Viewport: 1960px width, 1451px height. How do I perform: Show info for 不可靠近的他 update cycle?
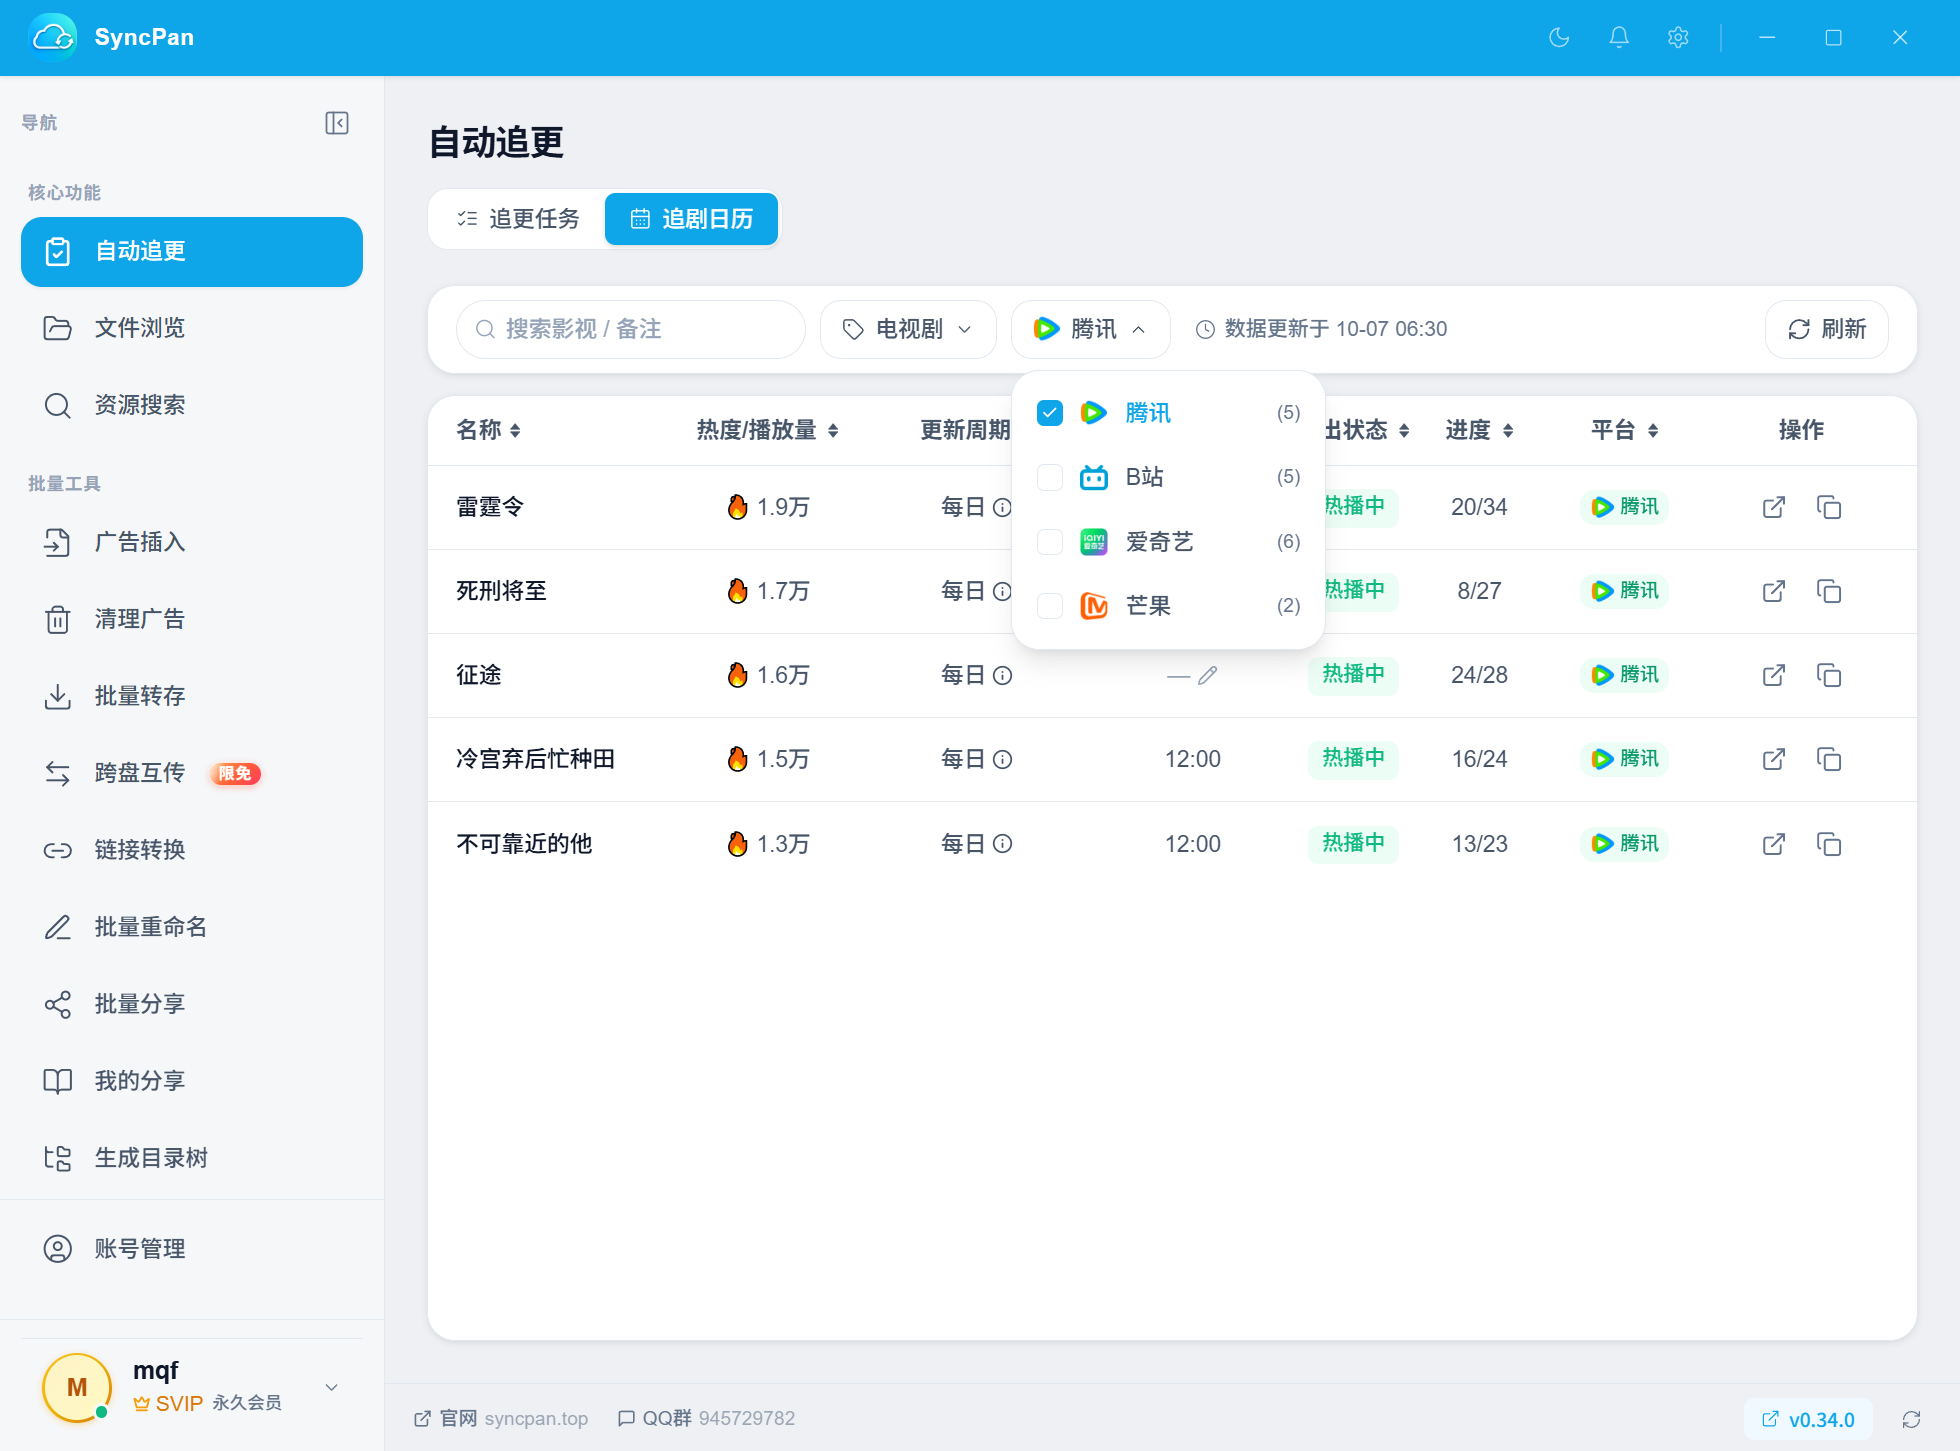pyautogui.click(x=1002, y=844)
